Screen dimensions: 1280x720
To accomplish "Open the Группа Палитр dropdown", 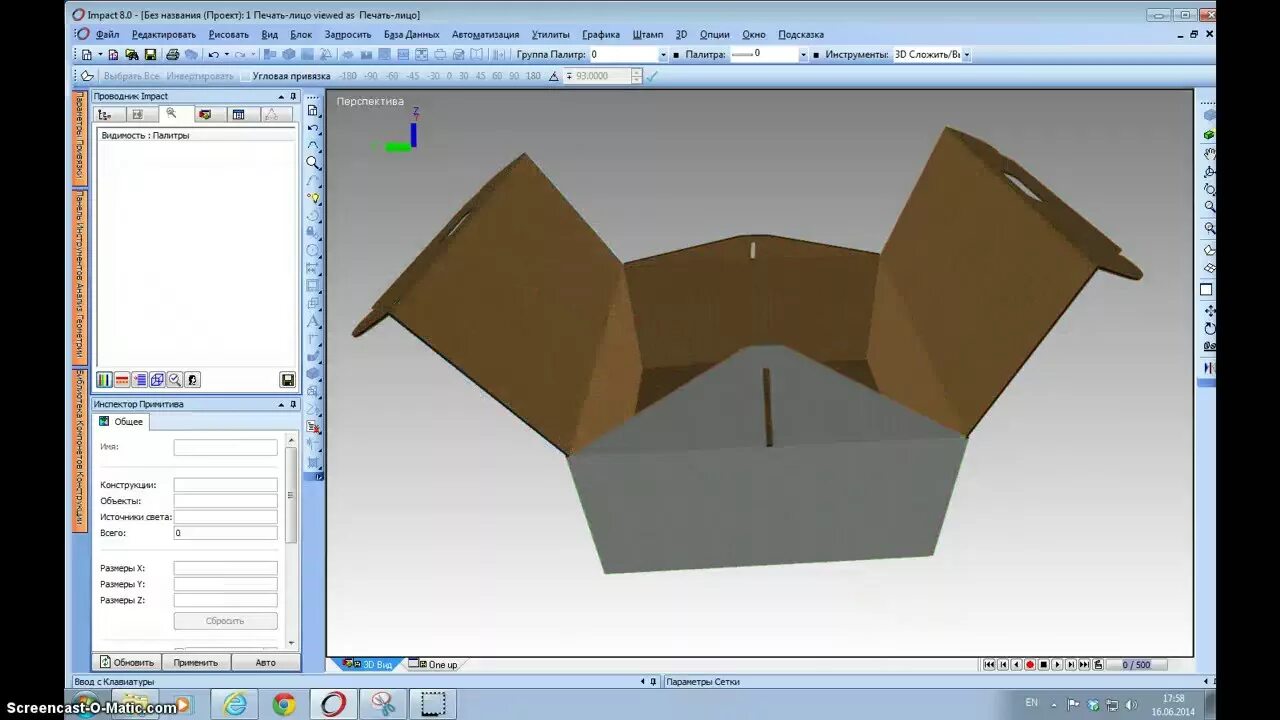I will [662, 55].
